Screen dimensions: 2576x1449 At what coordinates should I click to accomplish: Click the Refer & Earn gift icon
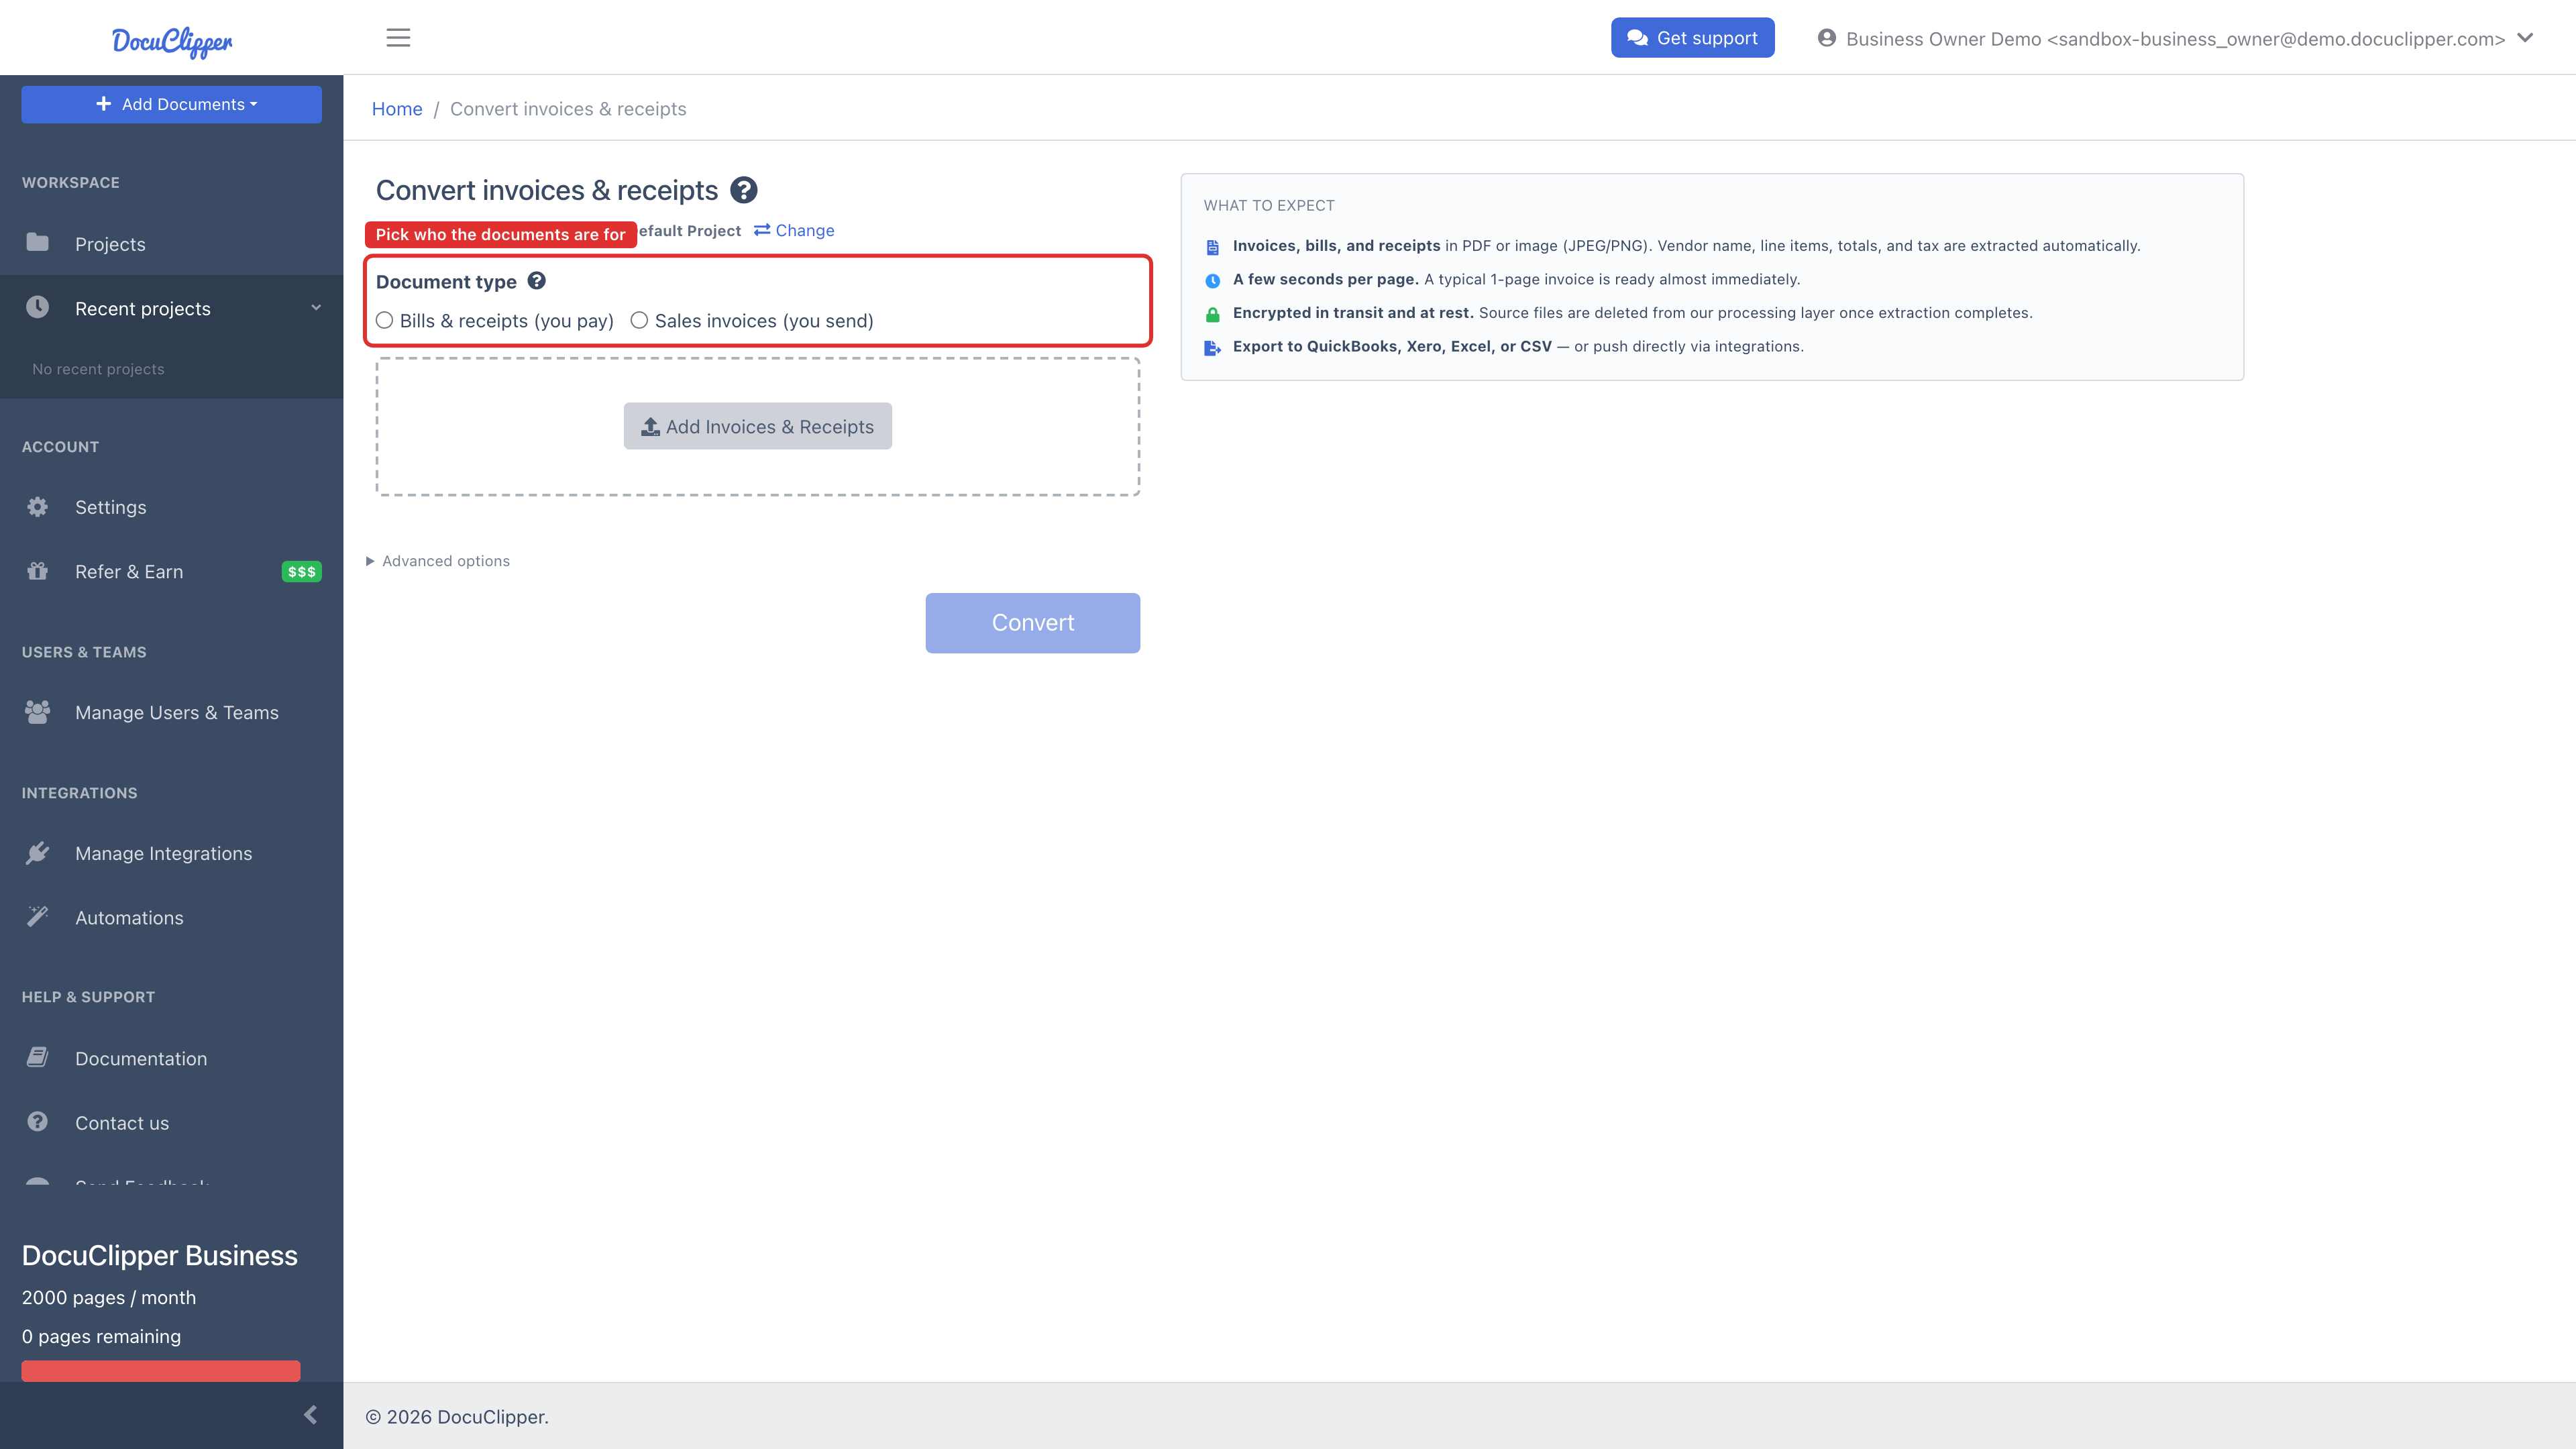[38, 571]
